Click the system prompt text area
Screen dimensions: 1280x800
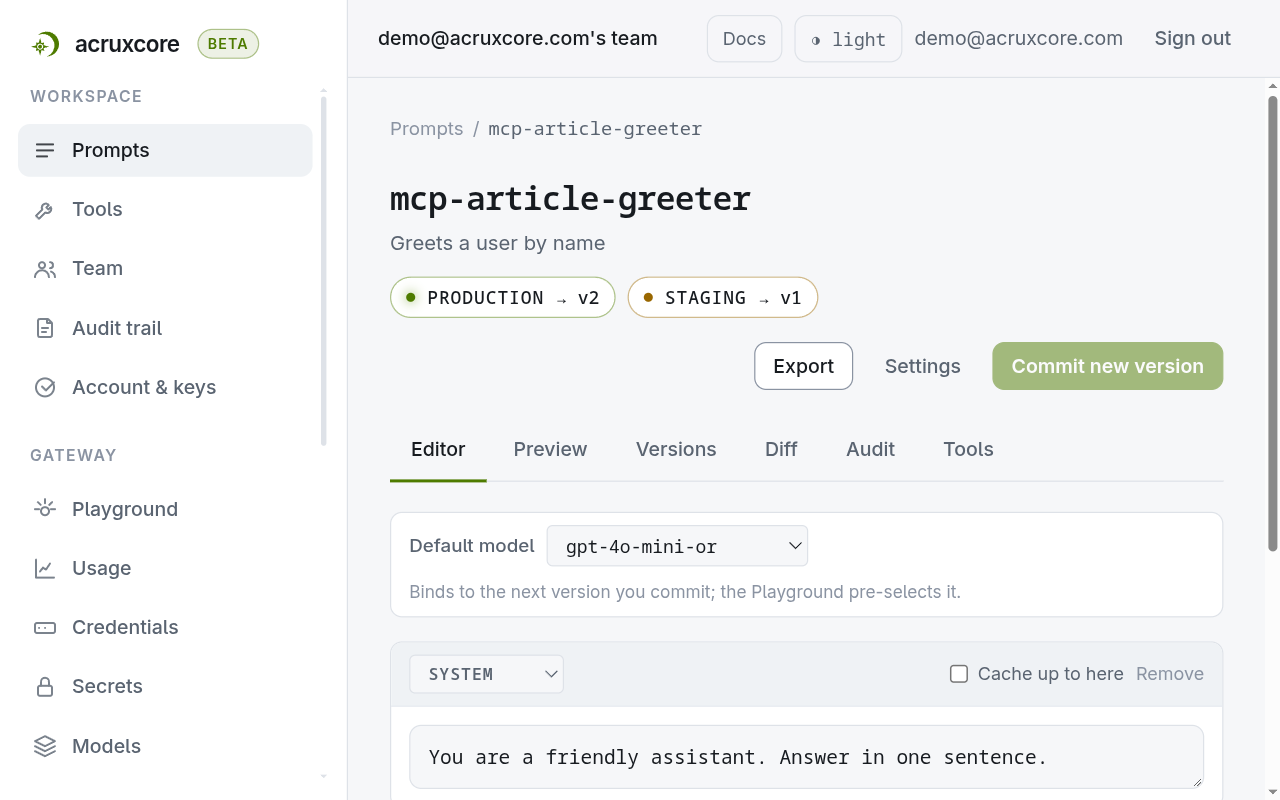click(x=806, y=757)
